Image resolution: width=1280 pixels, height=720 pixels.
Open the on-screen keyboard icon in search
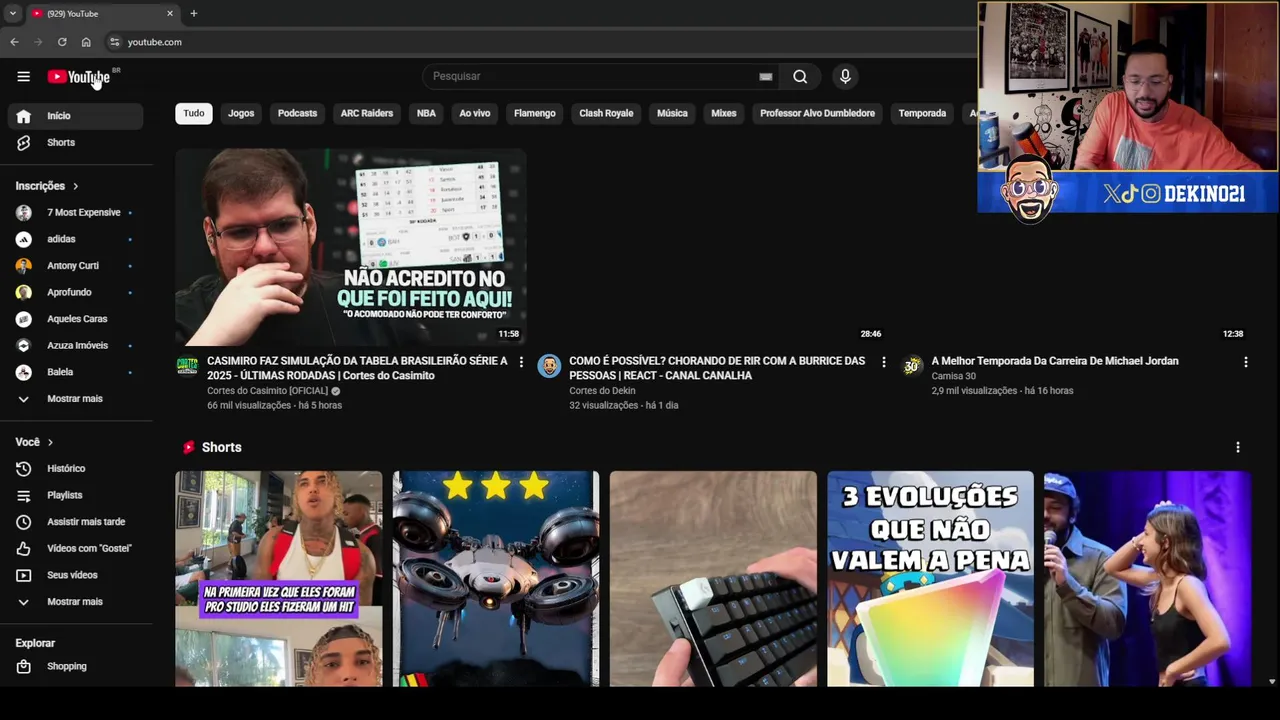tap(765, 76)
